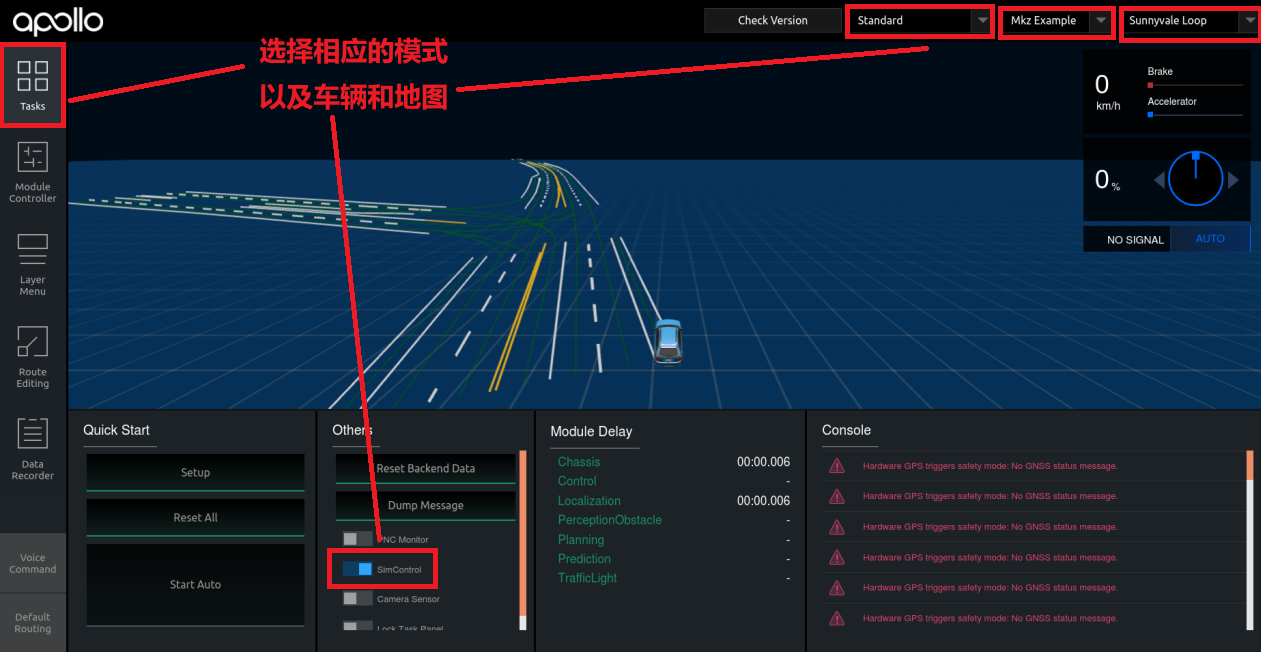Click the PerceptionObstacle delay row

[674, 520]
